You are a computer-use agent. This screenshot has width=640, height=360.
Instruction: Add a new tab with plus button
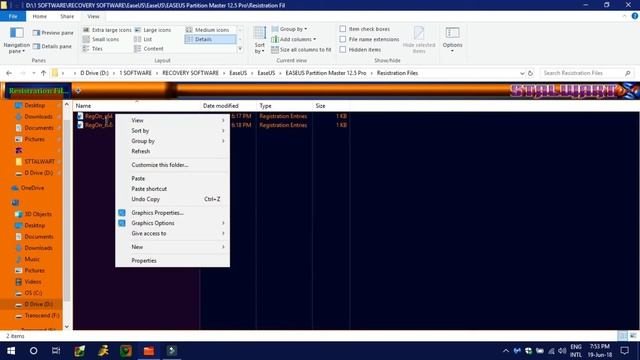pos(78,91)
